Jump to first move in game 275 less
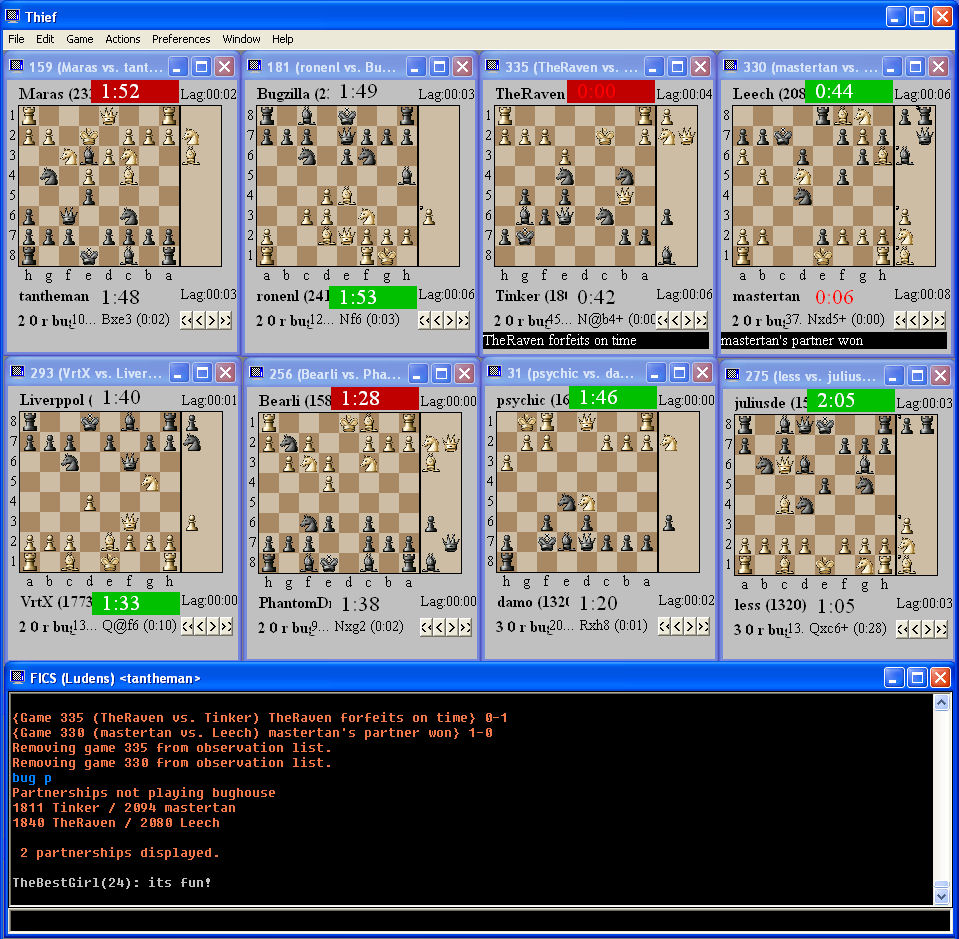This screenshot has height=939, width=959. click(902, 629)
